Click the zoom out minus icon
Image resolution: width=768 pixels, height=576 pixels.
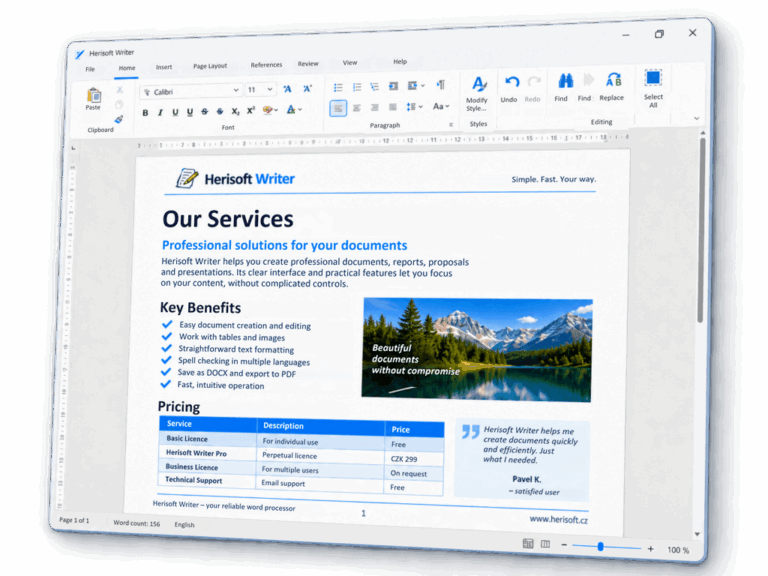564,545
